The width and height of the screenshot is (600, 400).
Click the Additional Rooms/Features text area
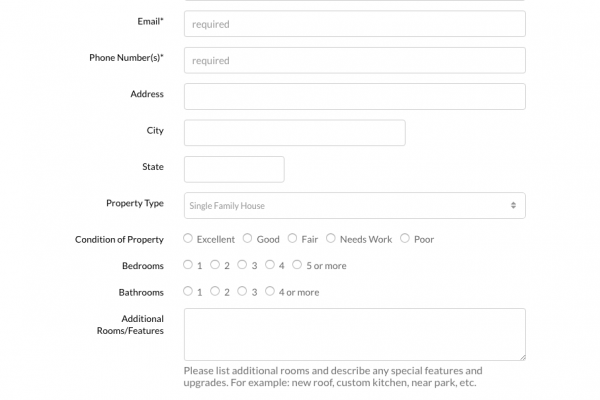pyautogui.click(x=355, y=333)
